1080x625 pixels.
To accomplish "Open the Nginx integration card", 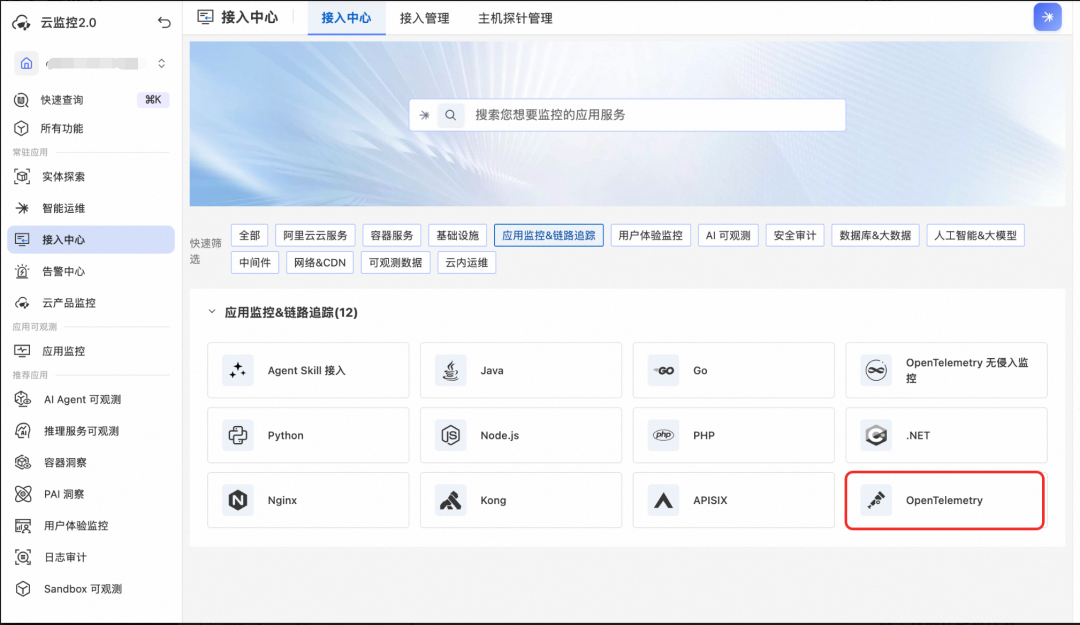I will click(x=309, y=500).
